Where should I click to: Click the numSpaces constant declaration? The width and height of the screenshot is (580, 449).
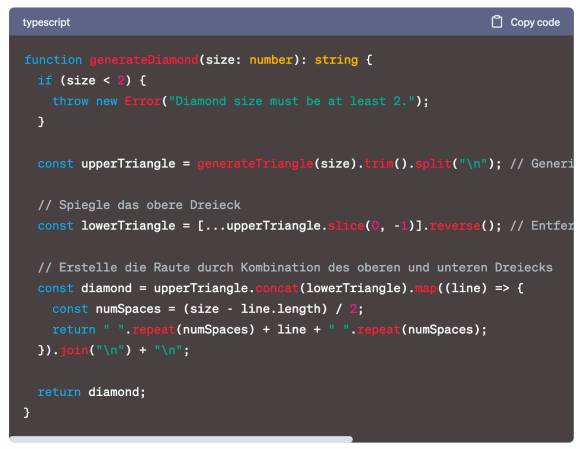tap(128, 308)
